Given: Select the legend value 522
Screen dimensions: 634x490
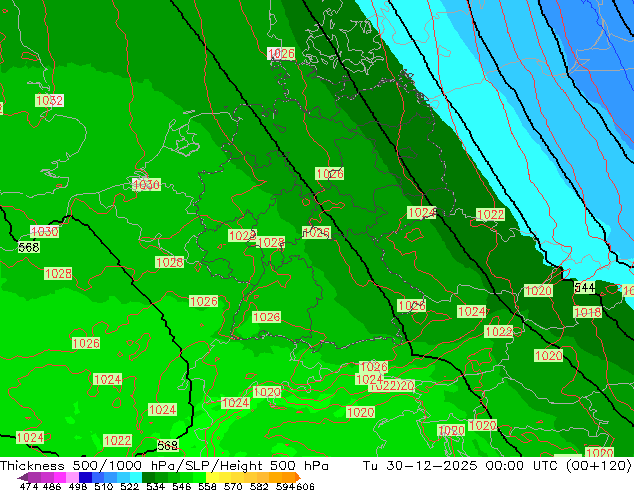Looking at the screenshot, I should pyautogui.click(x=129, y=486).
